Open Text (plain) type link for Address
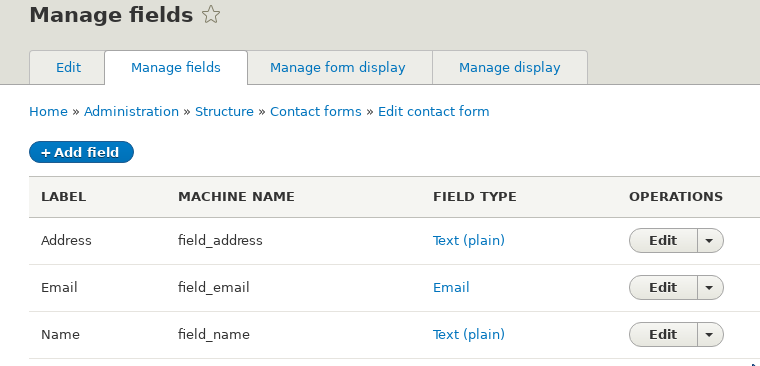This screenshot has width=760, height=366. tap(469, 240)
